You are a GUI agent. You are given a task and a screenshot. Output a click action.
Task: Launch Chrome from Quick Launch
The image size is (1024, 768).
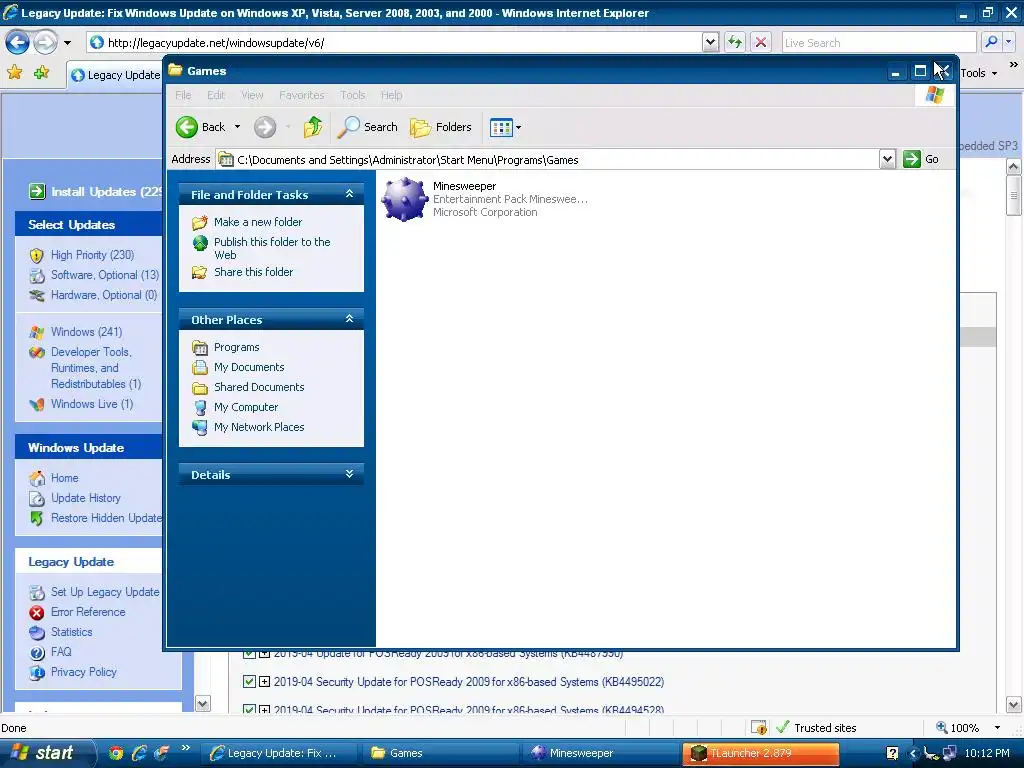pyautogui.click(x=116, y=753)
